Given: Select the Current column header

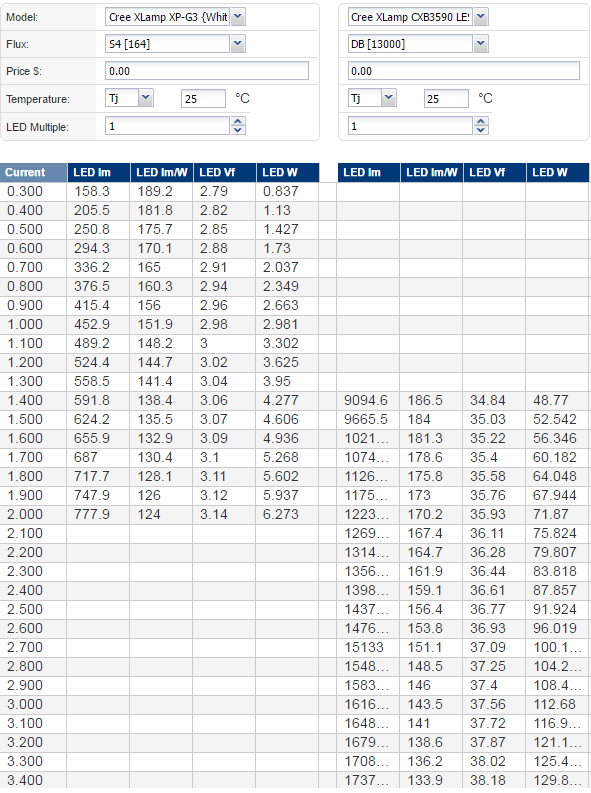Looking at the screenshot, I should [33, 172].
